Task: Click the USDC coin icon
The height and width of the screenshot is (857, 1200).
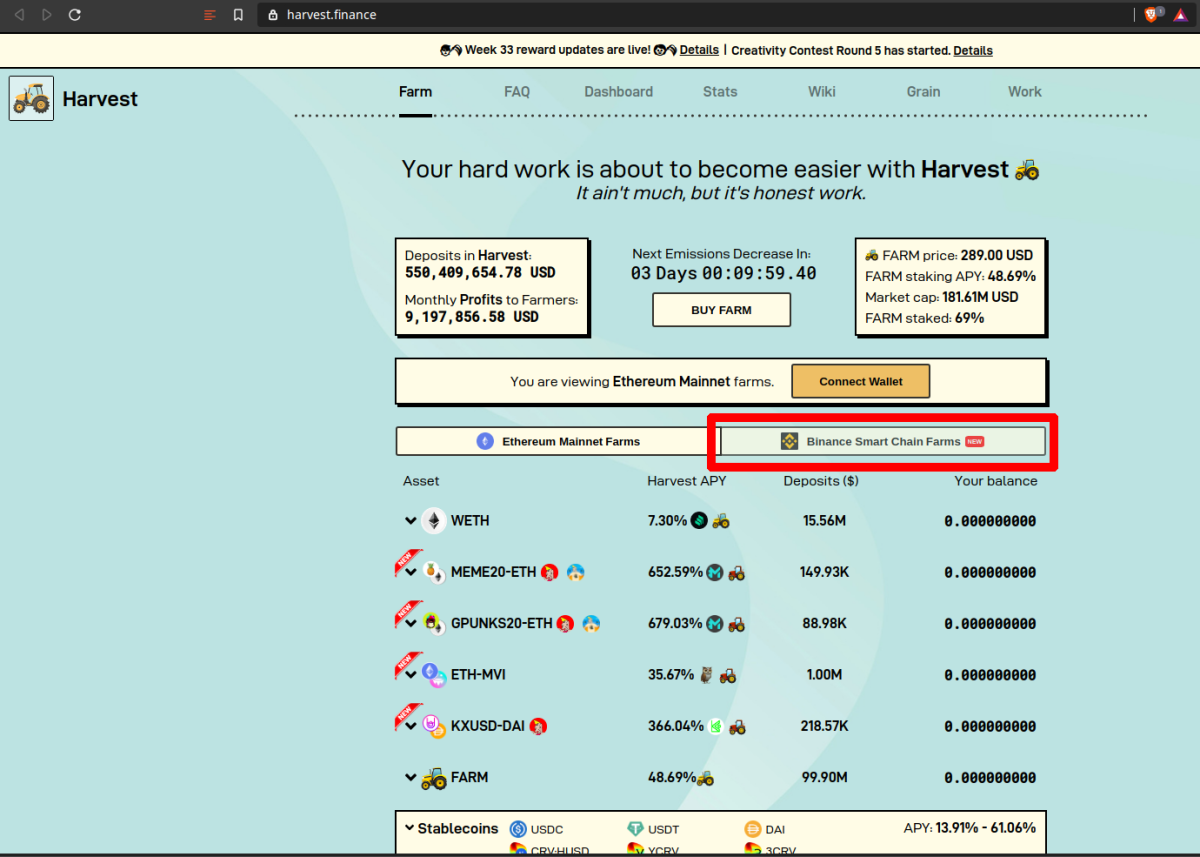Action: tap(518, 829)
